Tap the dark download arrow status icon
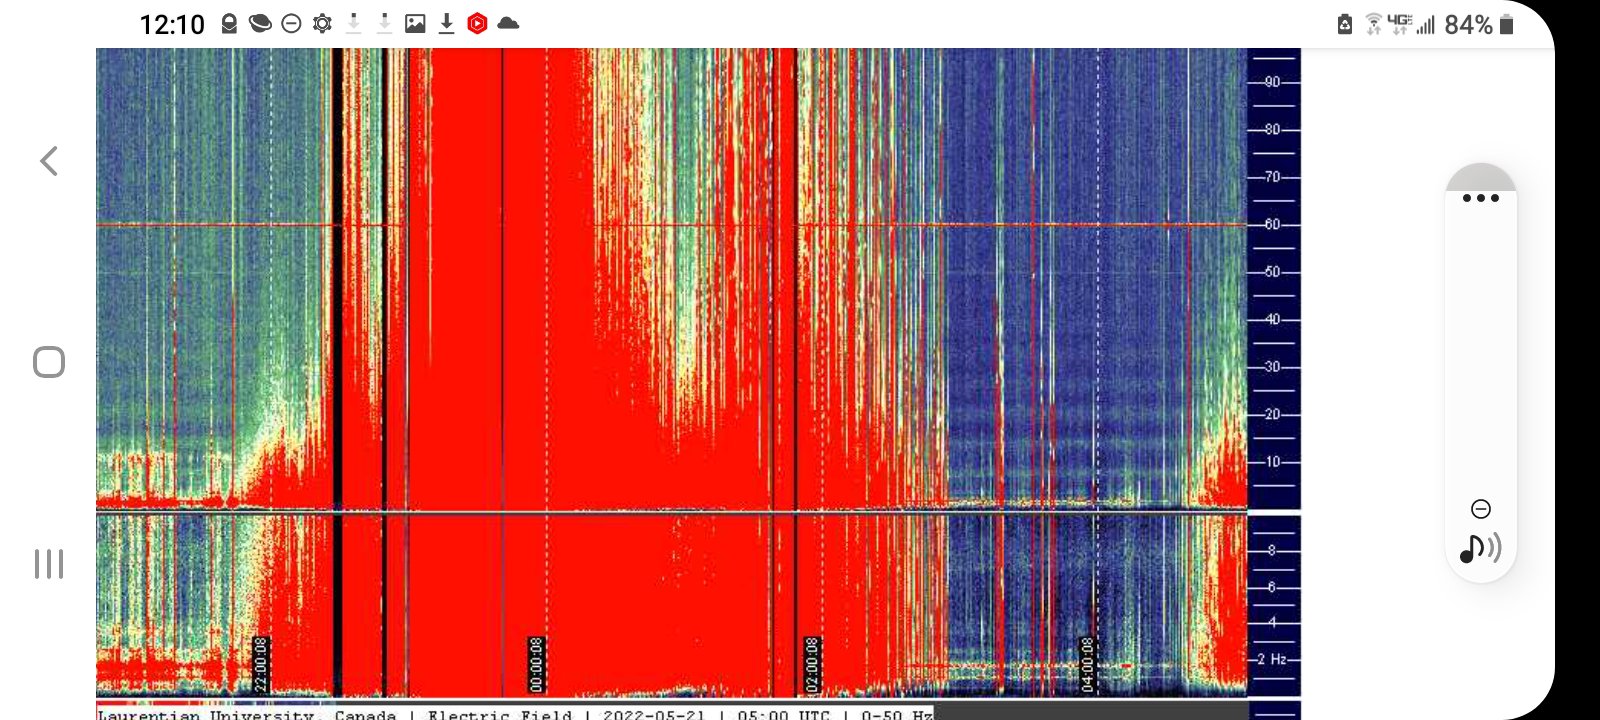The image size is (1600, 720). pyautogui.click(x=446, y=23)
